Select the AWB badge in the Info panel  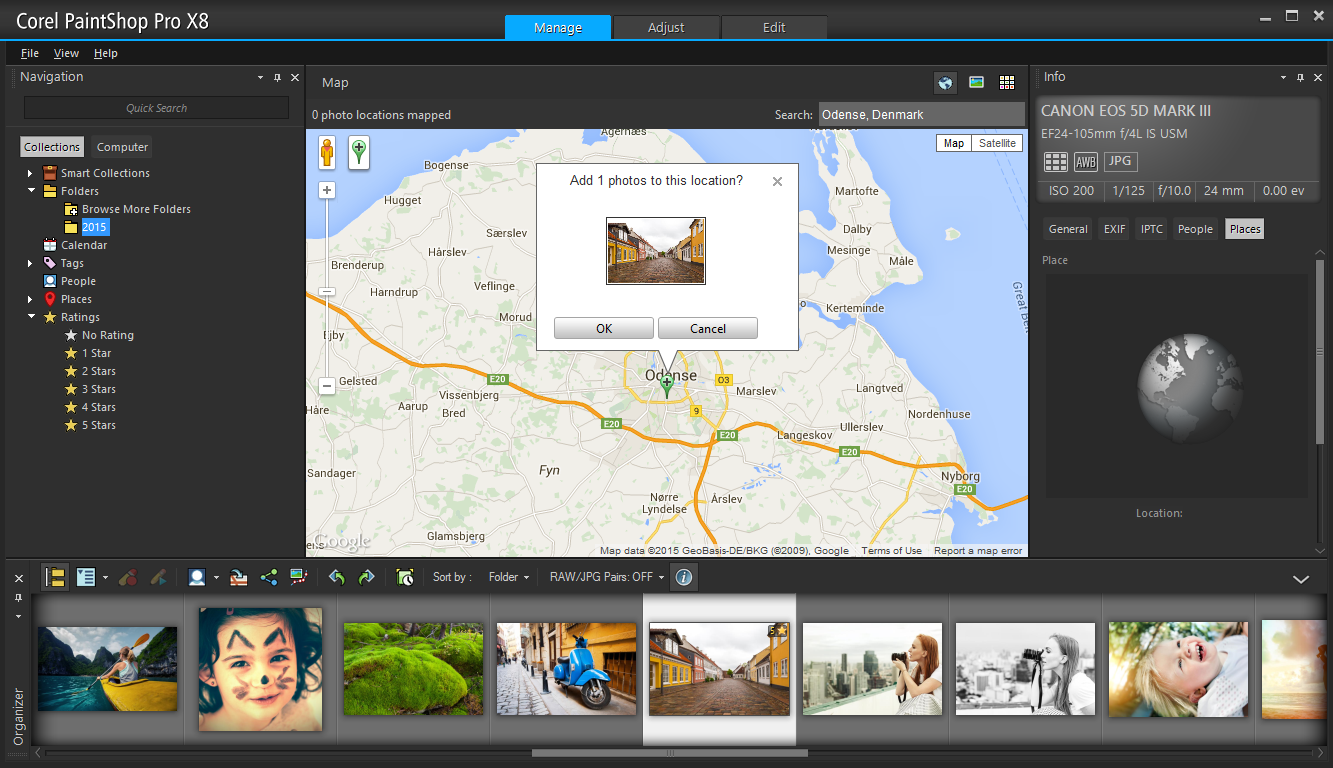pyautogui.click(x=1085, y=161)
